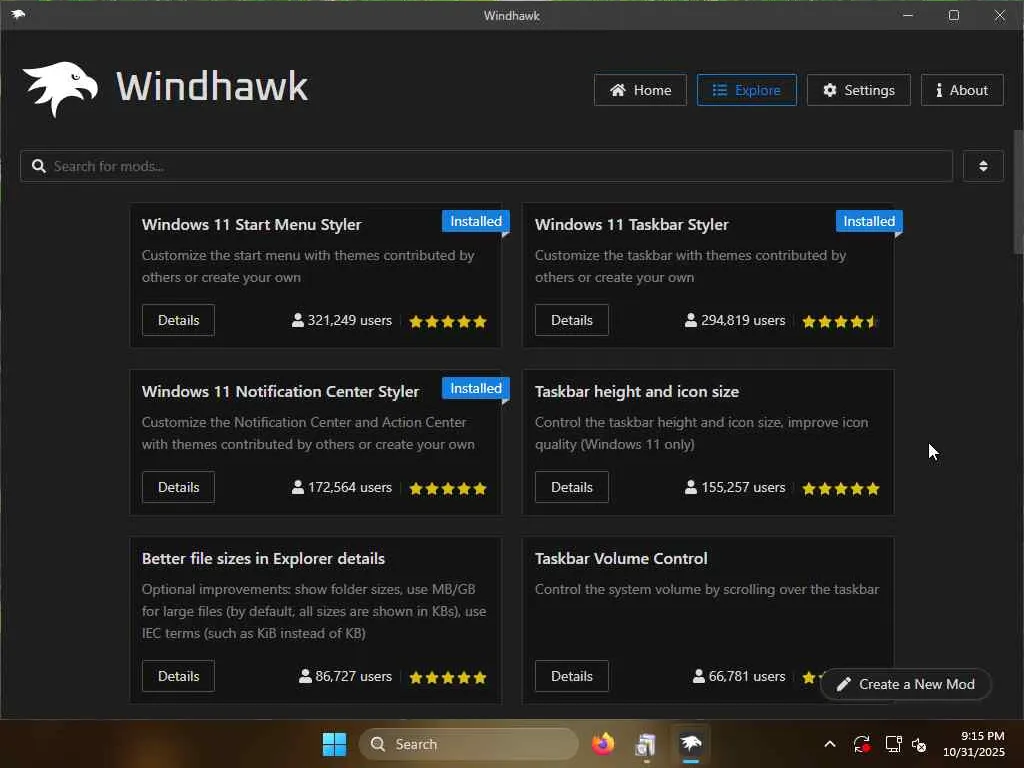Click 86,727 users count
The image size is (1024, 768).
[x=345, y=677]
